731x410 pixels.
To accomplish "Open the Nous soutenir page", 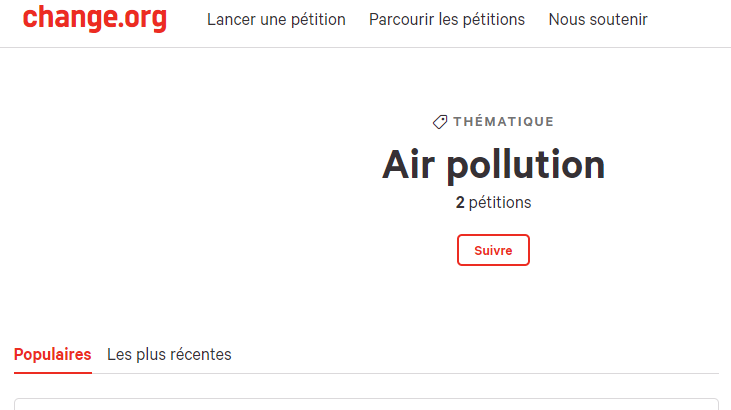I will (x=598, y=20).
